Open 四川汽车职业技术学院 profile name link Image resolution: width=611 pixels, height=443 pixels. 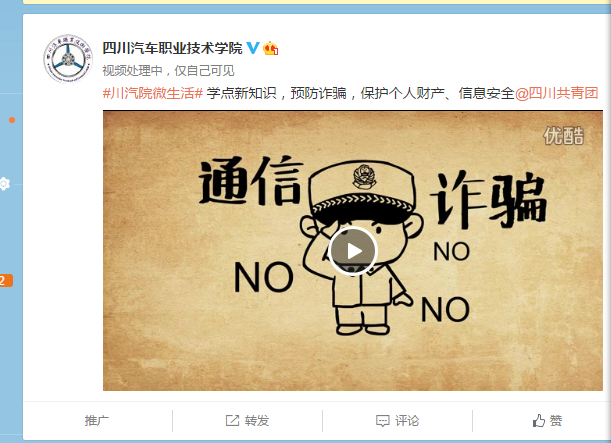pos(172,48)
